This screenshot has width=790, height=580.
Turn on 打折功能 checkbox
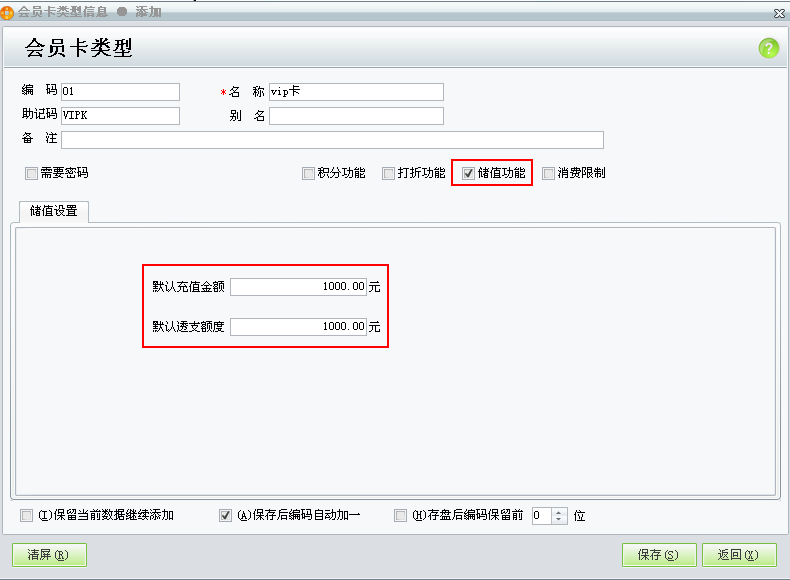point(388,173)
